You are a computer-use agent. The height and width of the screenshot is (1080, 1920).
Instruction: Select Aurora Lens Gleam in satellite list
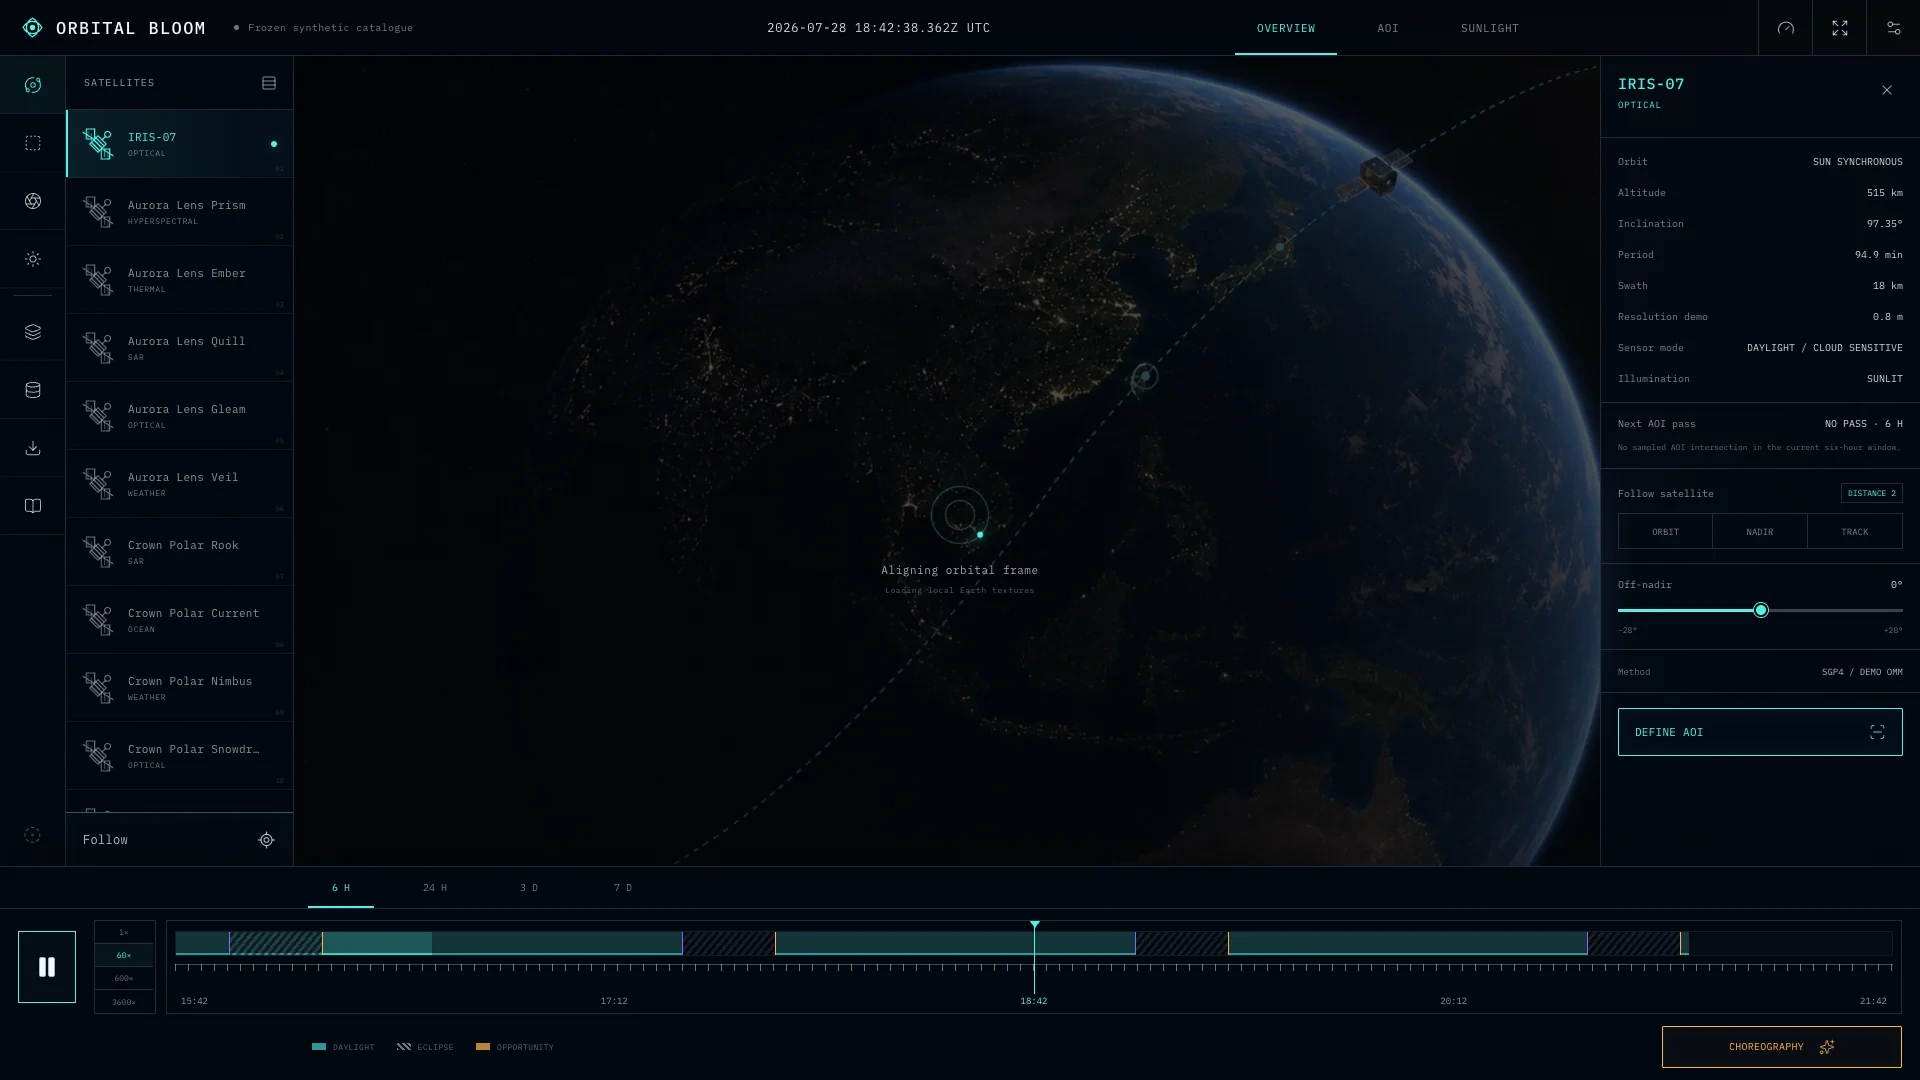click(180, 416)
